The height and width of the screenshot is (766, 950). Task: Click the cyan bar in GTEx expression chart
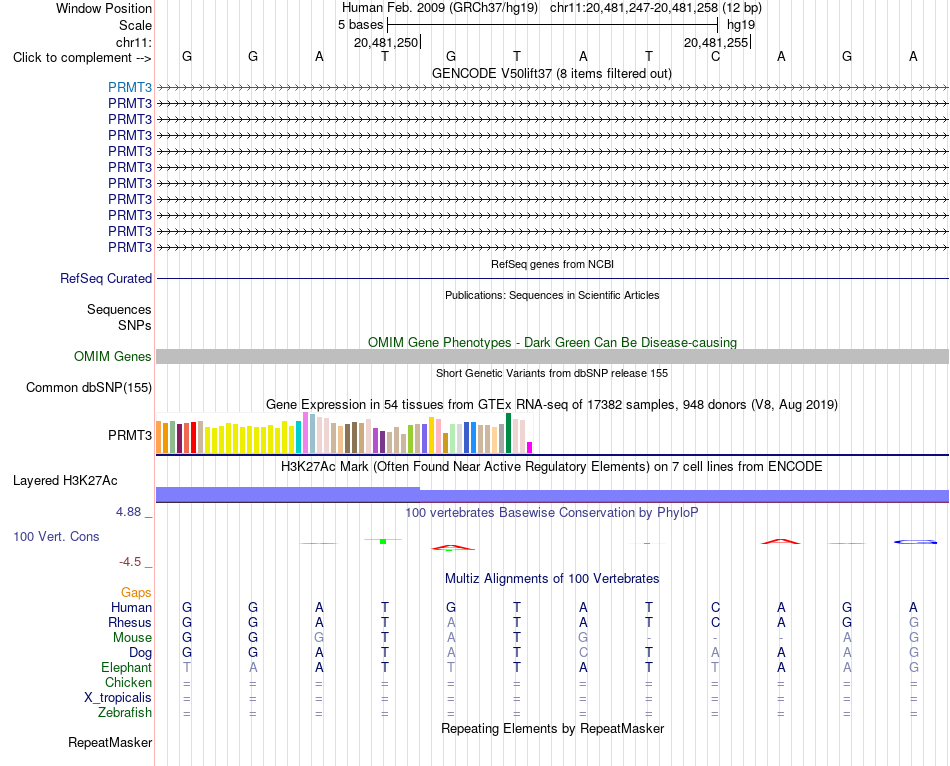click(299, 437)
